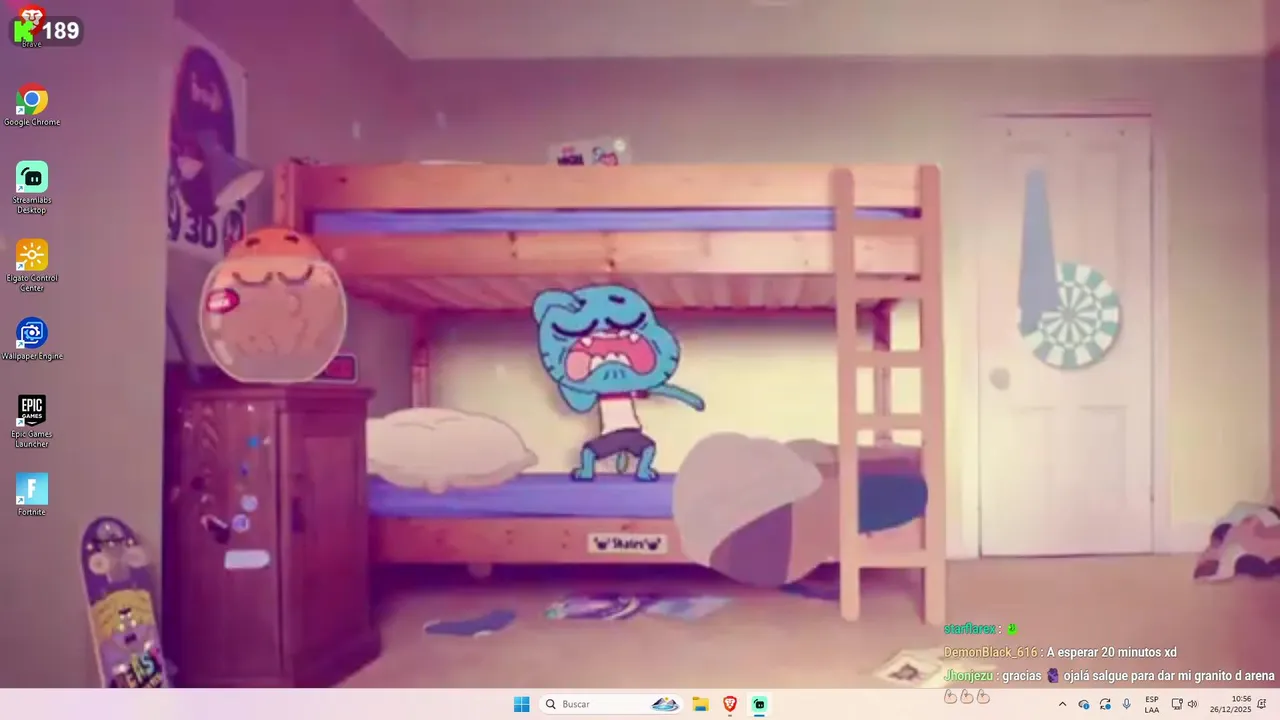
Task: Click starflarex username in chat
Action: 969,629
